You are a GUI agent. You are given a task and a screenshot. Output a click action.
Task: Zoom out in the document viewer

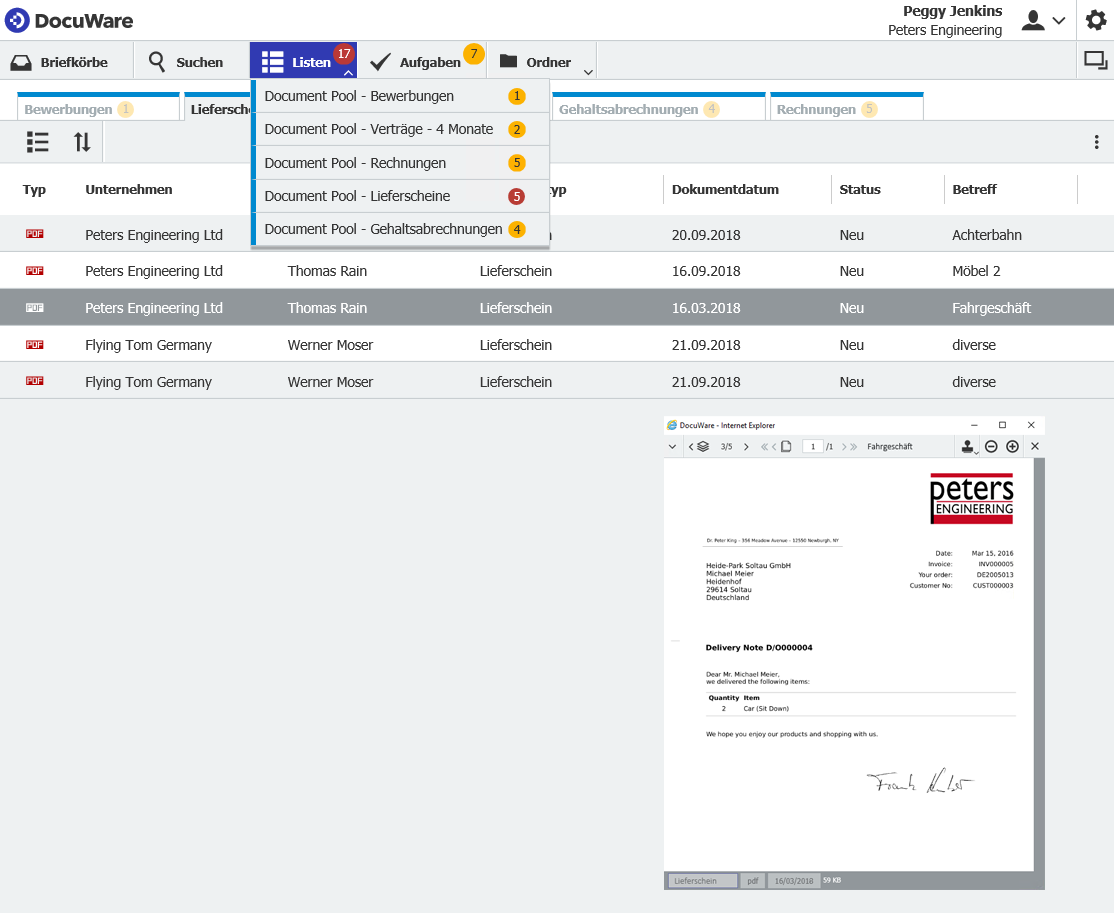coord(990,446)
